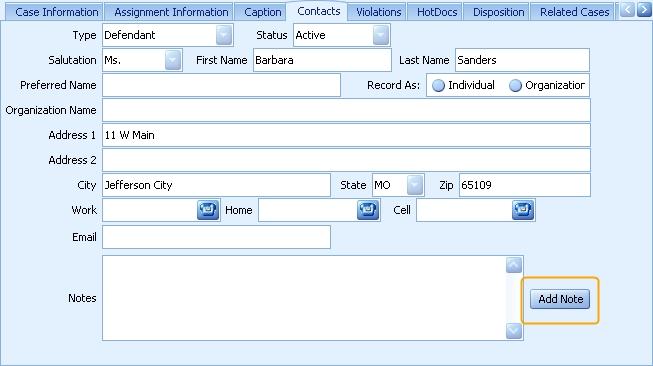
Task: Open the Salutation dropdown
Action: [173, 60]
